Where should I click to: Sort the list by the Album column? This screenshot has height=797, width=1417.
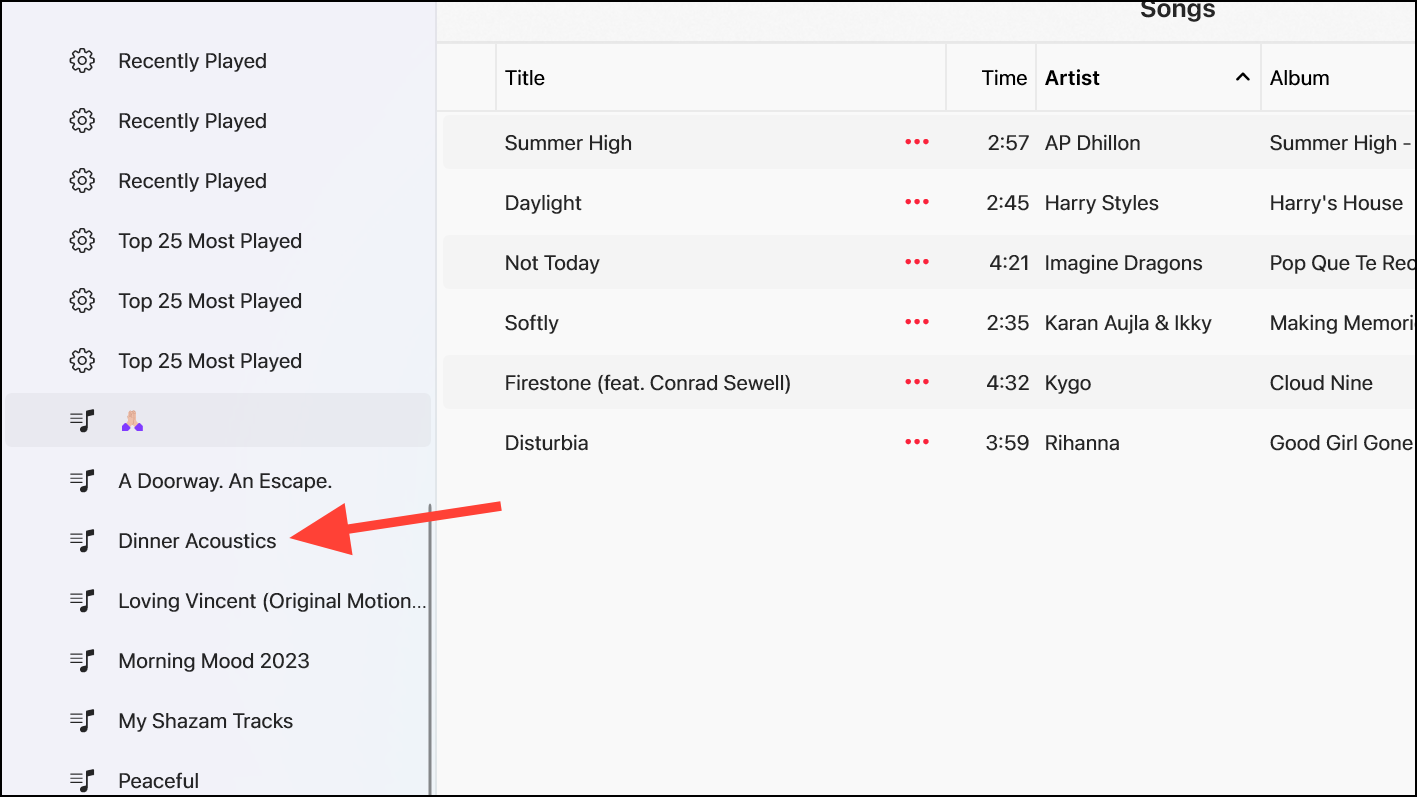(1299, 76)
